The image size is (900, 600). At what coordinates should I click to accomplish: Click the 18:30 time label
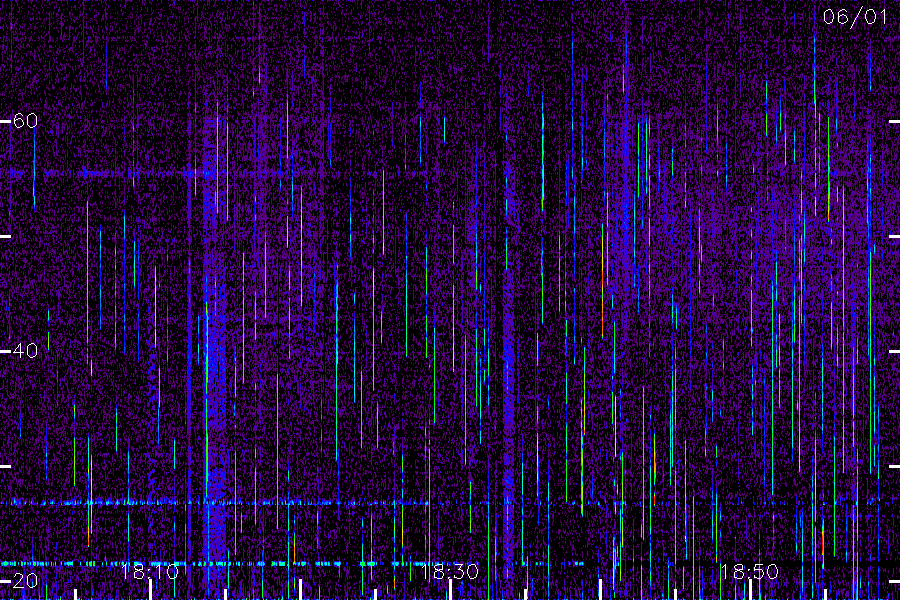[449, 571]
